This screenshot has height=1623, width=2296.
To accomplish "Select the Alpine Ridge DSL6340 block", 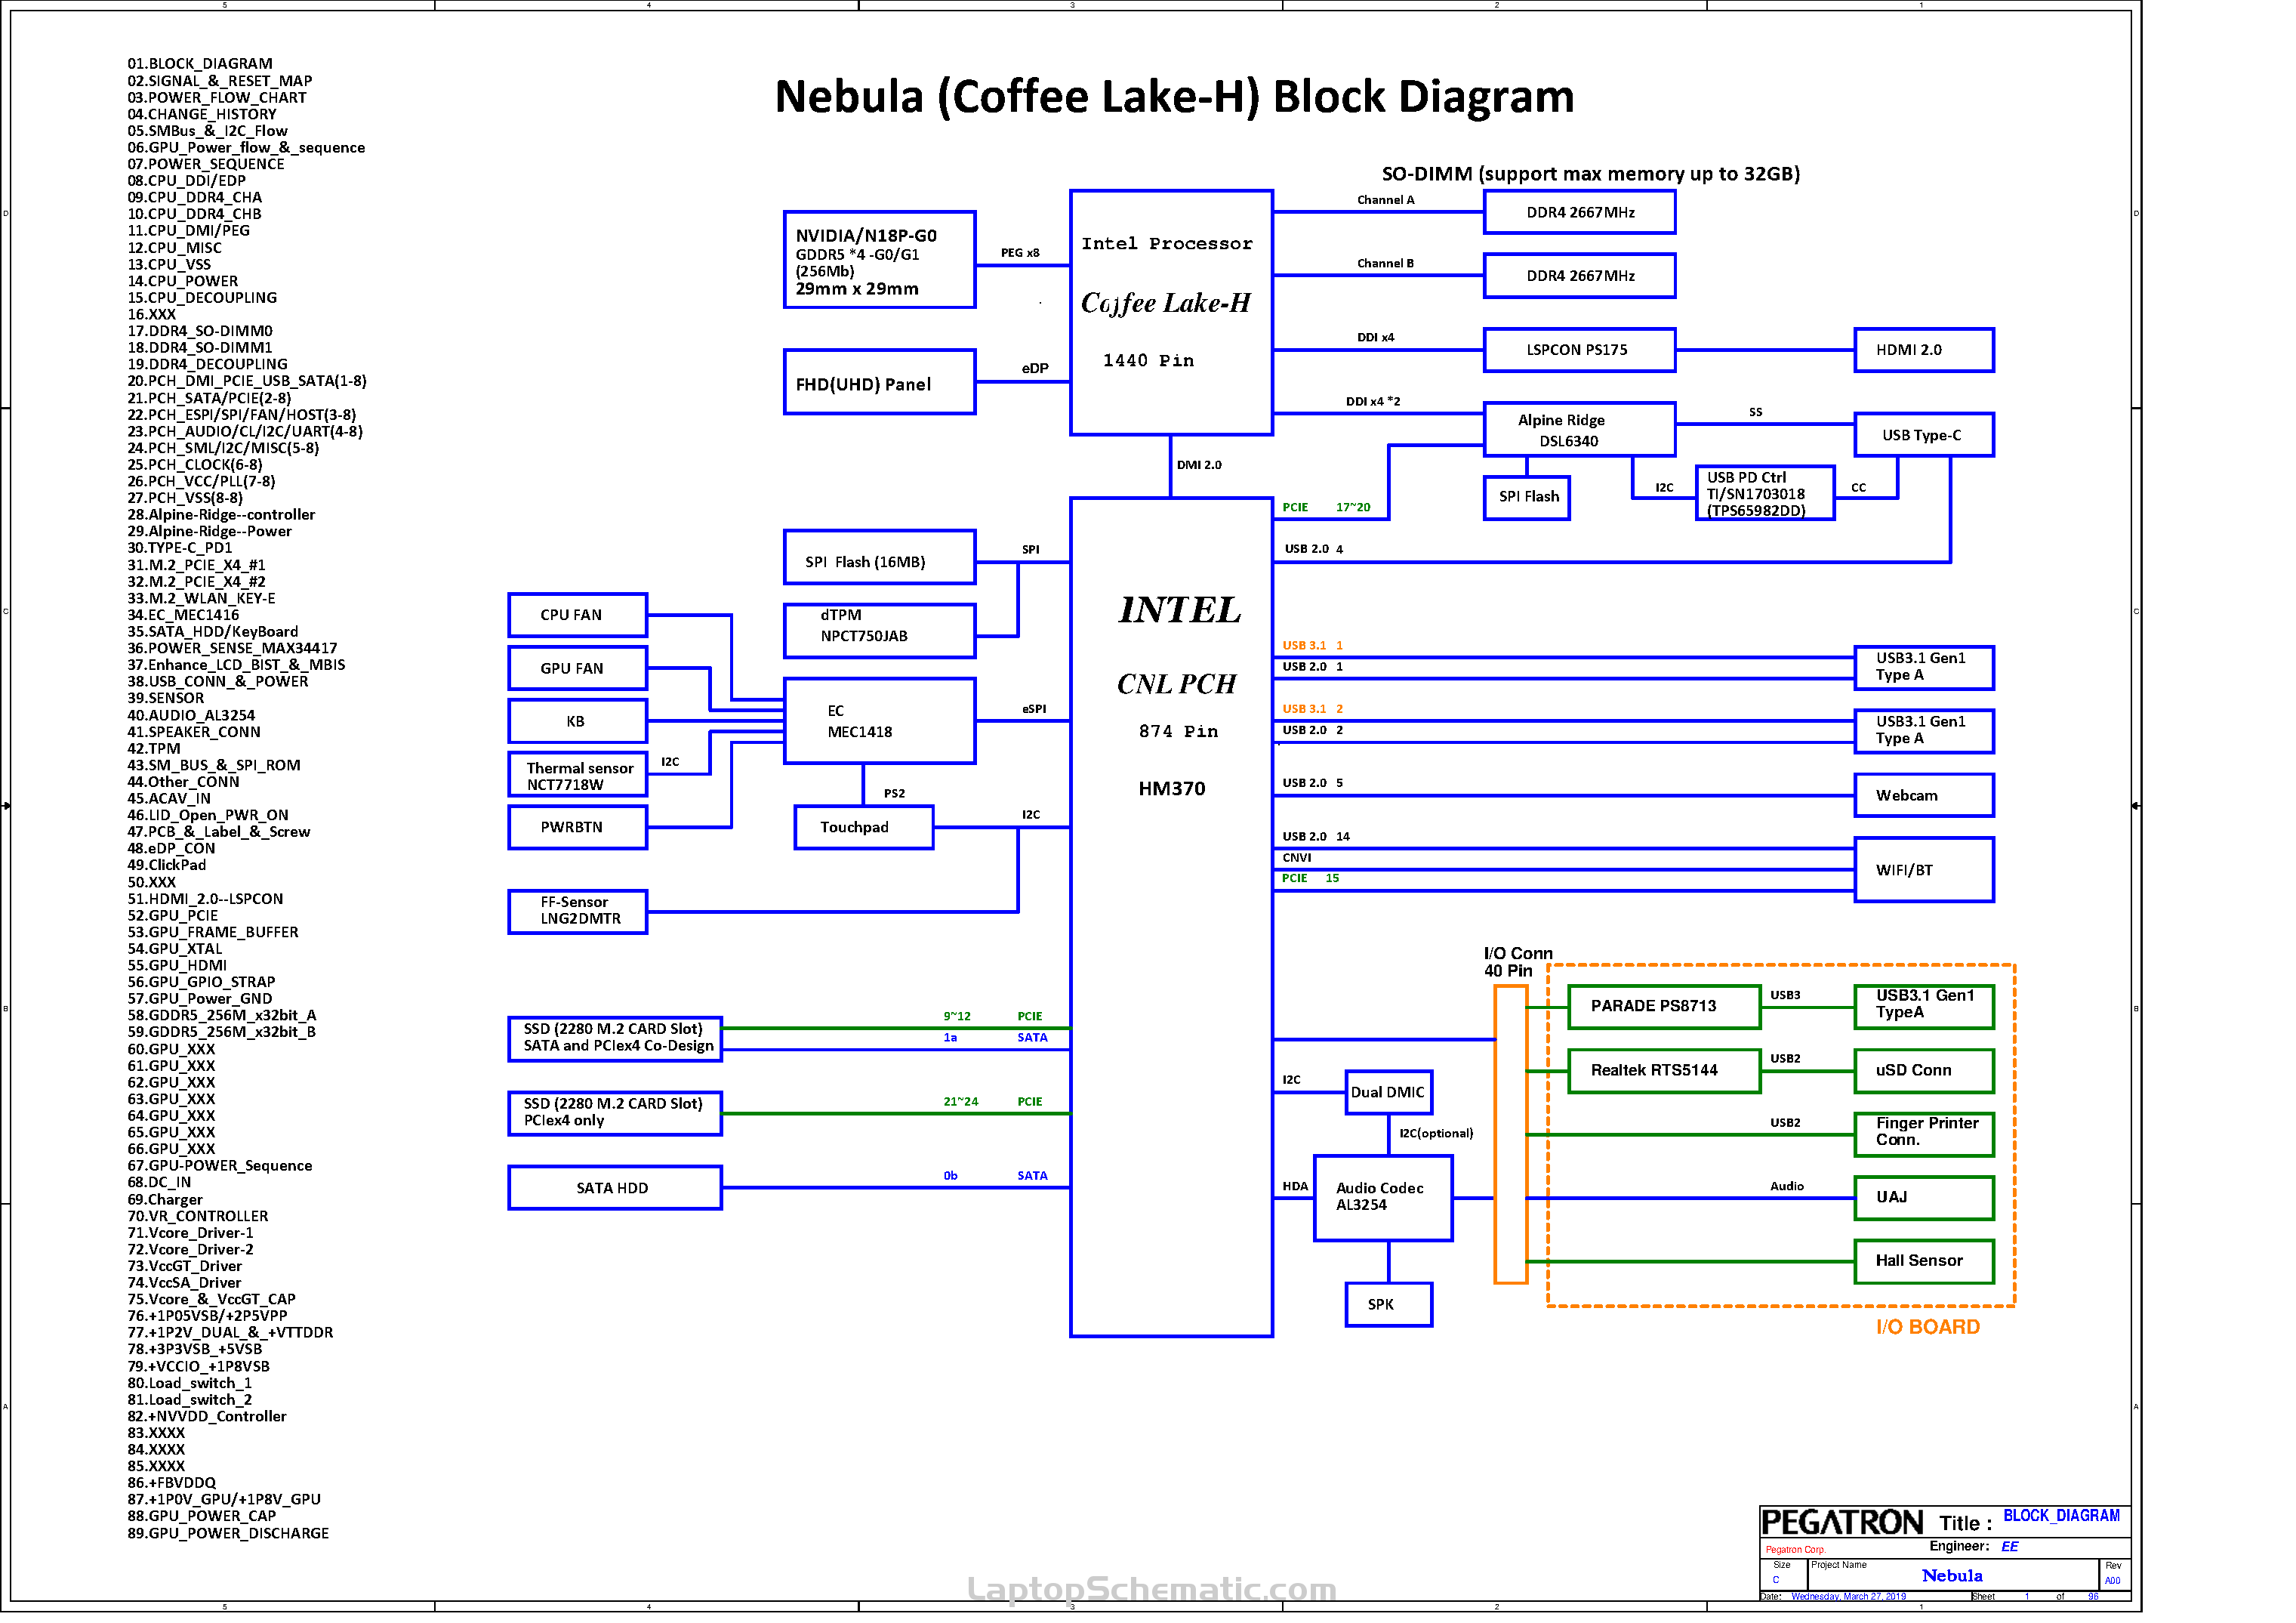I will (1581, 430).
